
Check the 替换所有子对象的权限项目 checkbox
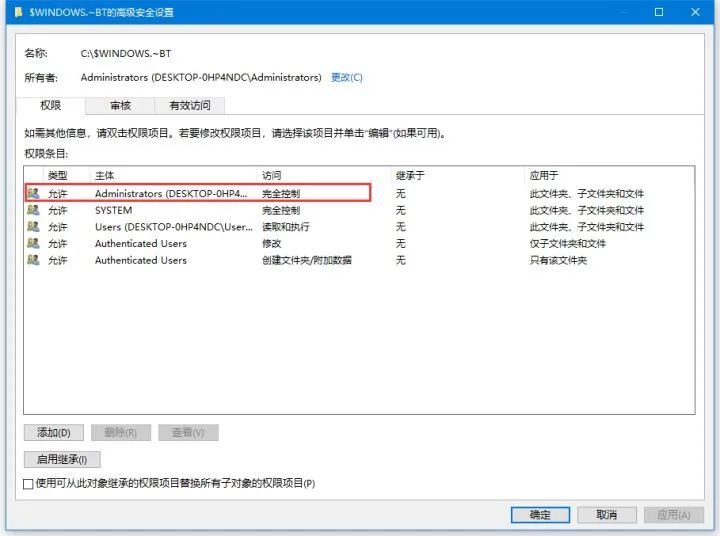[x=28, y=484]
